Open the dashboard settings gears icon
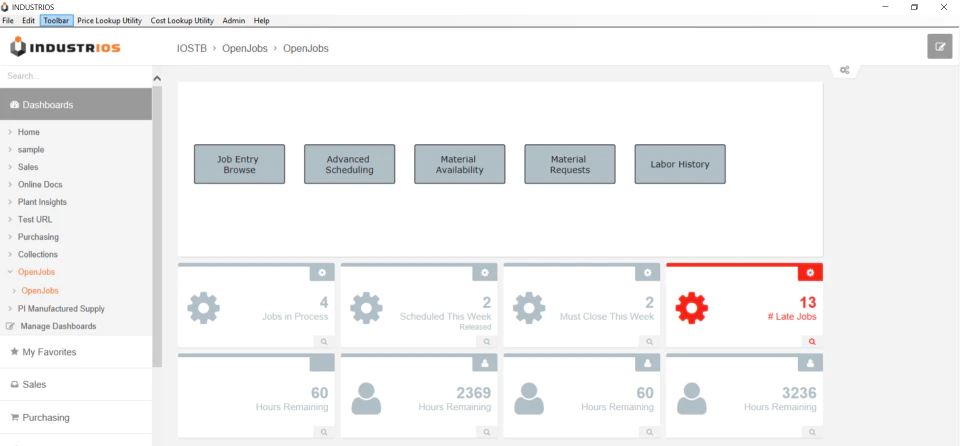The image size is (960, 446). pos(844,70)
